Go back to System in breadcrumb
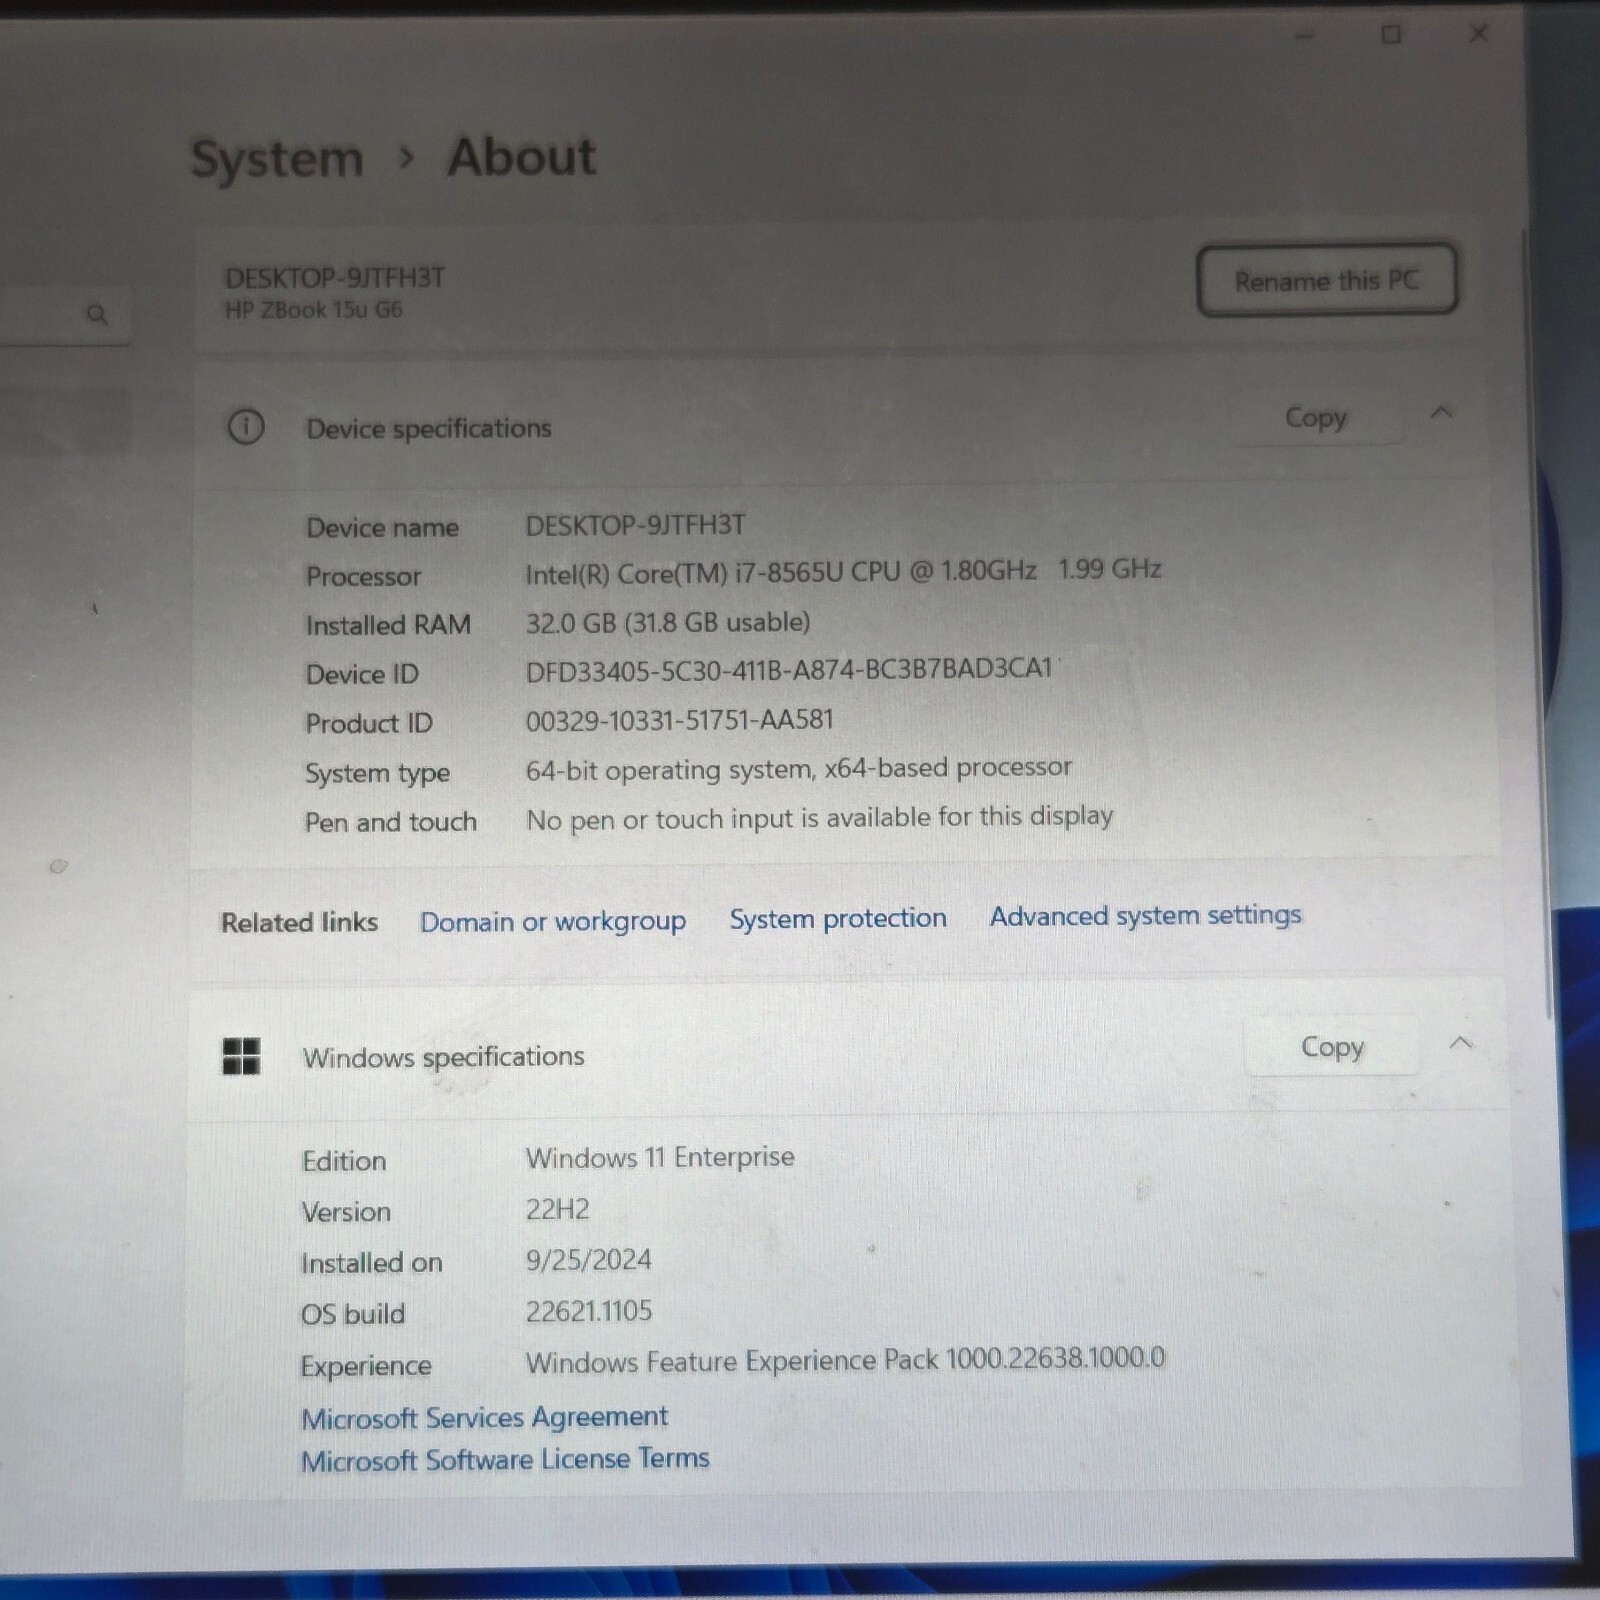 277,159
